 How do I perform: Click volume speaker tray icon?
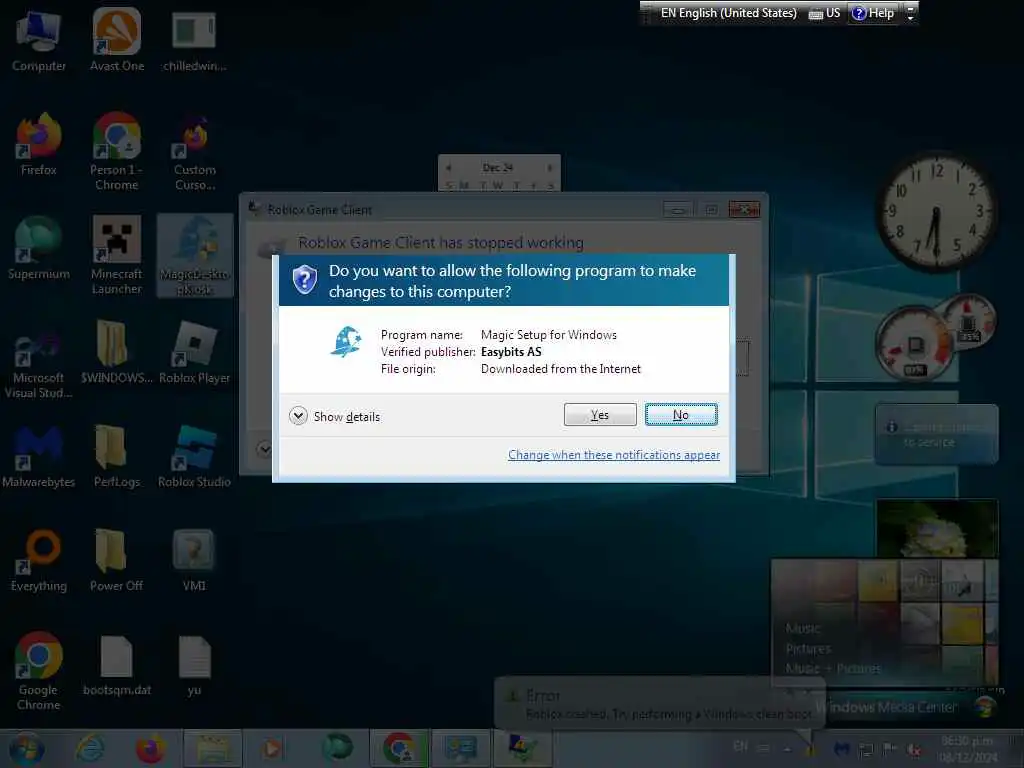tap(914, 750)
